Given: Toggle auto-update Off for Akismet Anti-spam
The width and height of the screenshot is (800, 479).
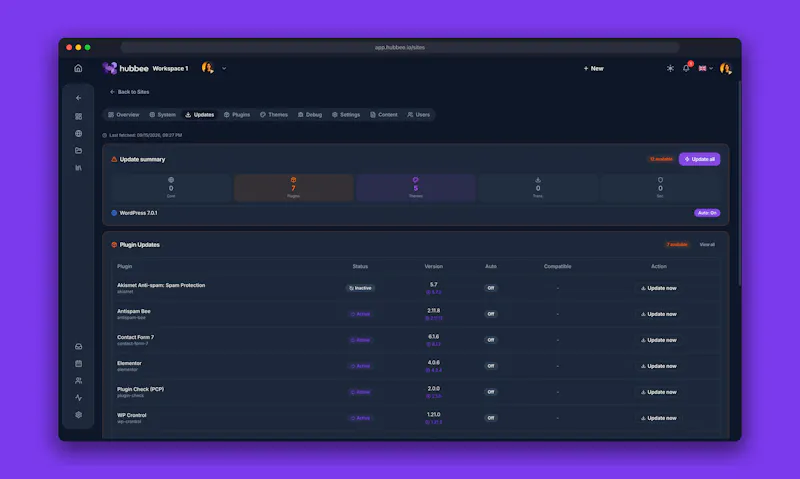Looking at the screenshot, I should click(x=490, y=288).
